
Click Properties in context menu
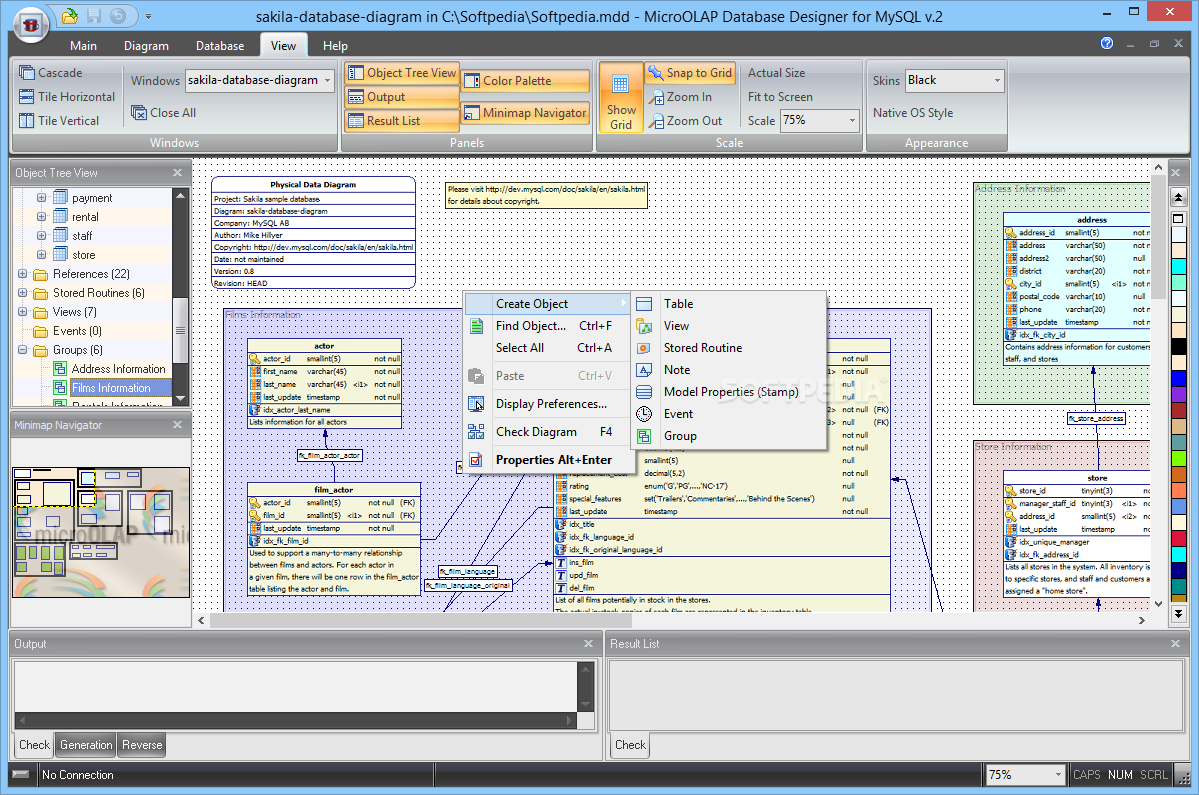click(549, 460)
